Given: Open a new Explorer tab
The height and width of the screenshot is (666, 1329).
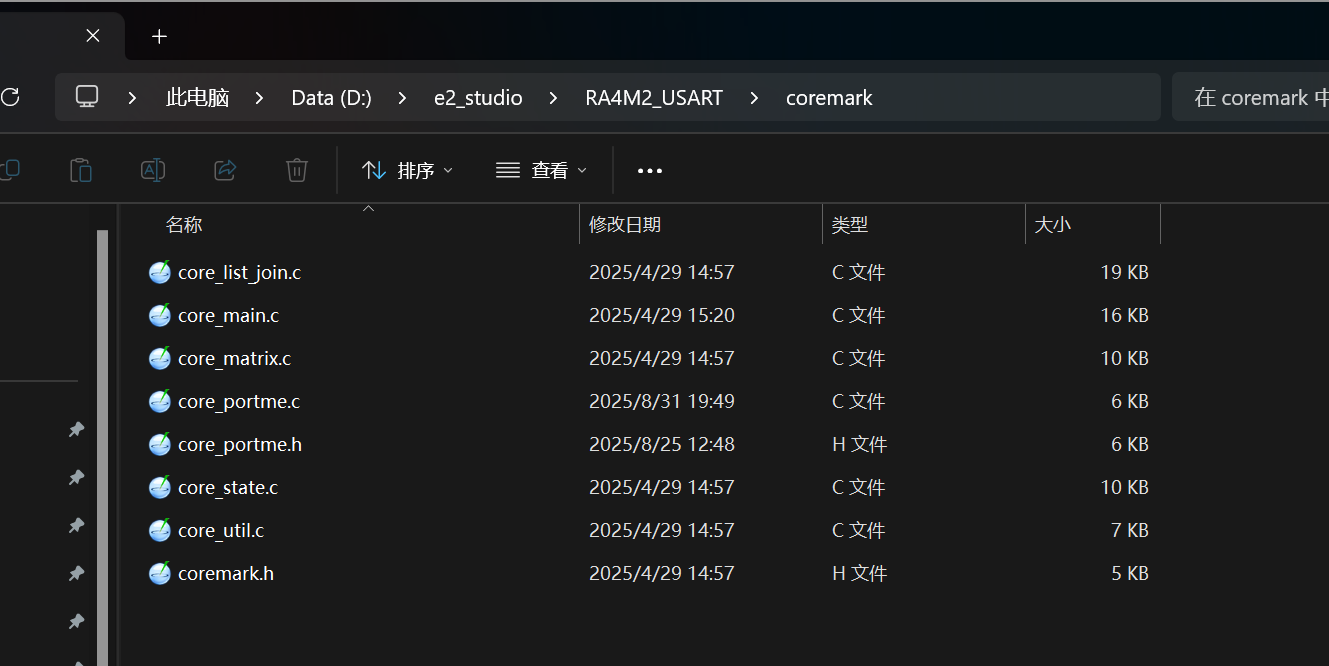Looking at the screenshot, I should [159, 36].
